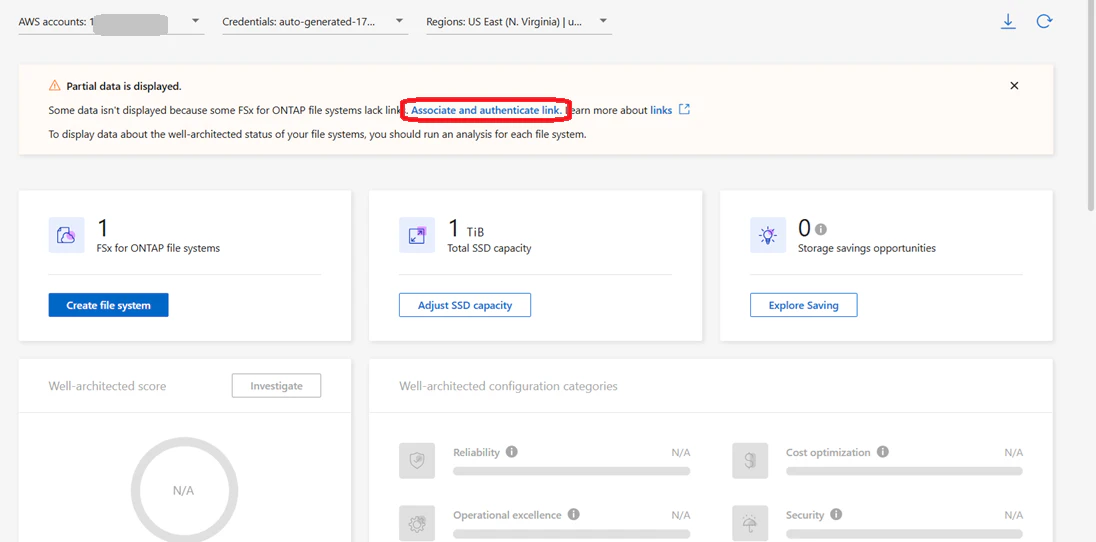Show info tooltip for Operational excellence
The image size is (1096, 542).
point(574,515)
